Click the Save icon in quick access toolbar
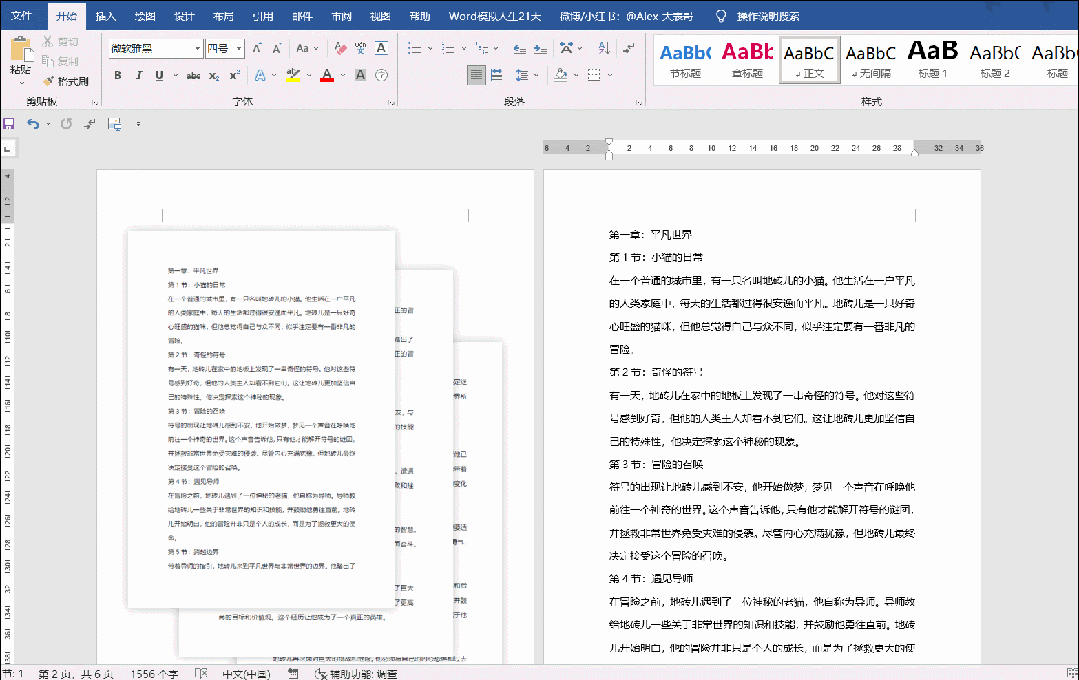 coord(9,124)
